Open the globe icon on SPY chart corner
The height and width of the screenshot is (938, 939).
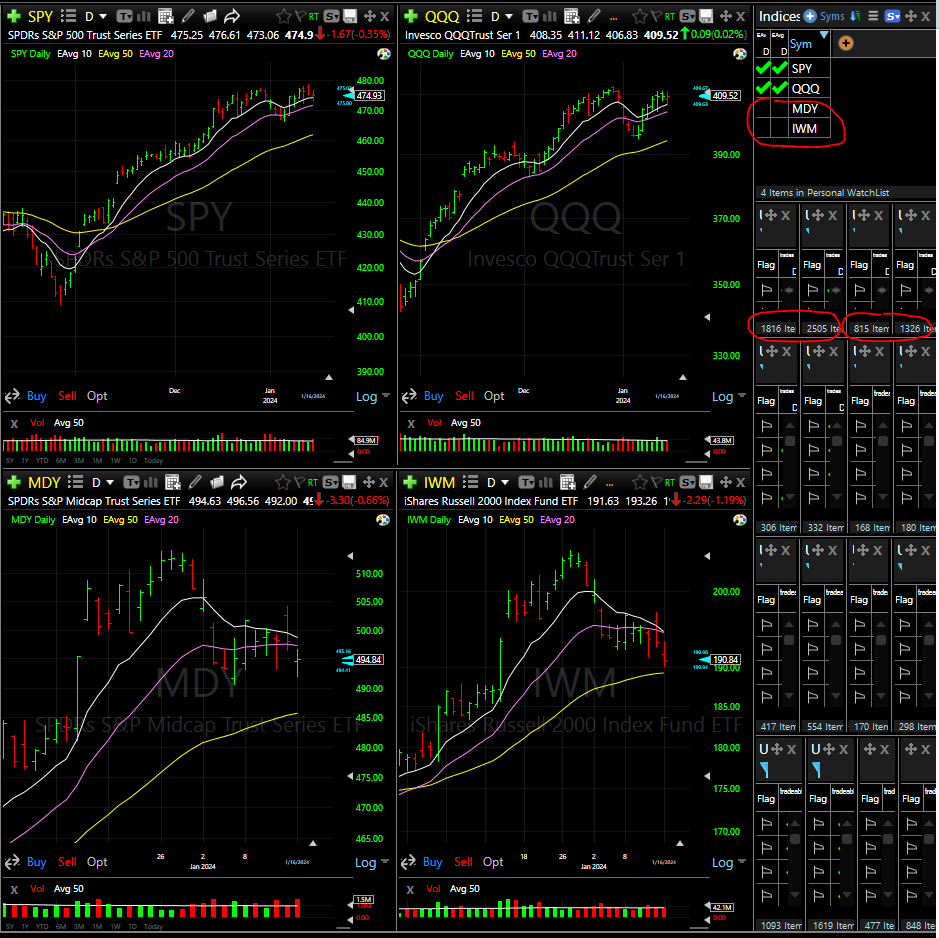(x=383, y=54)
